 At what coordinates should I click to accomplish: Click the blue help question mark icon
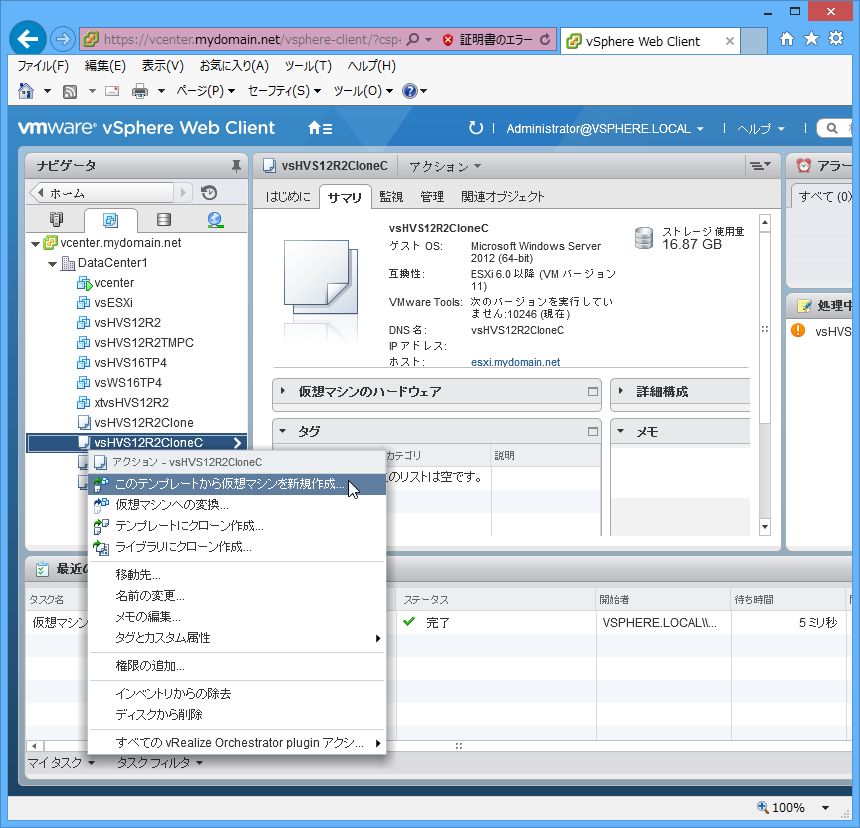point(409,90)
